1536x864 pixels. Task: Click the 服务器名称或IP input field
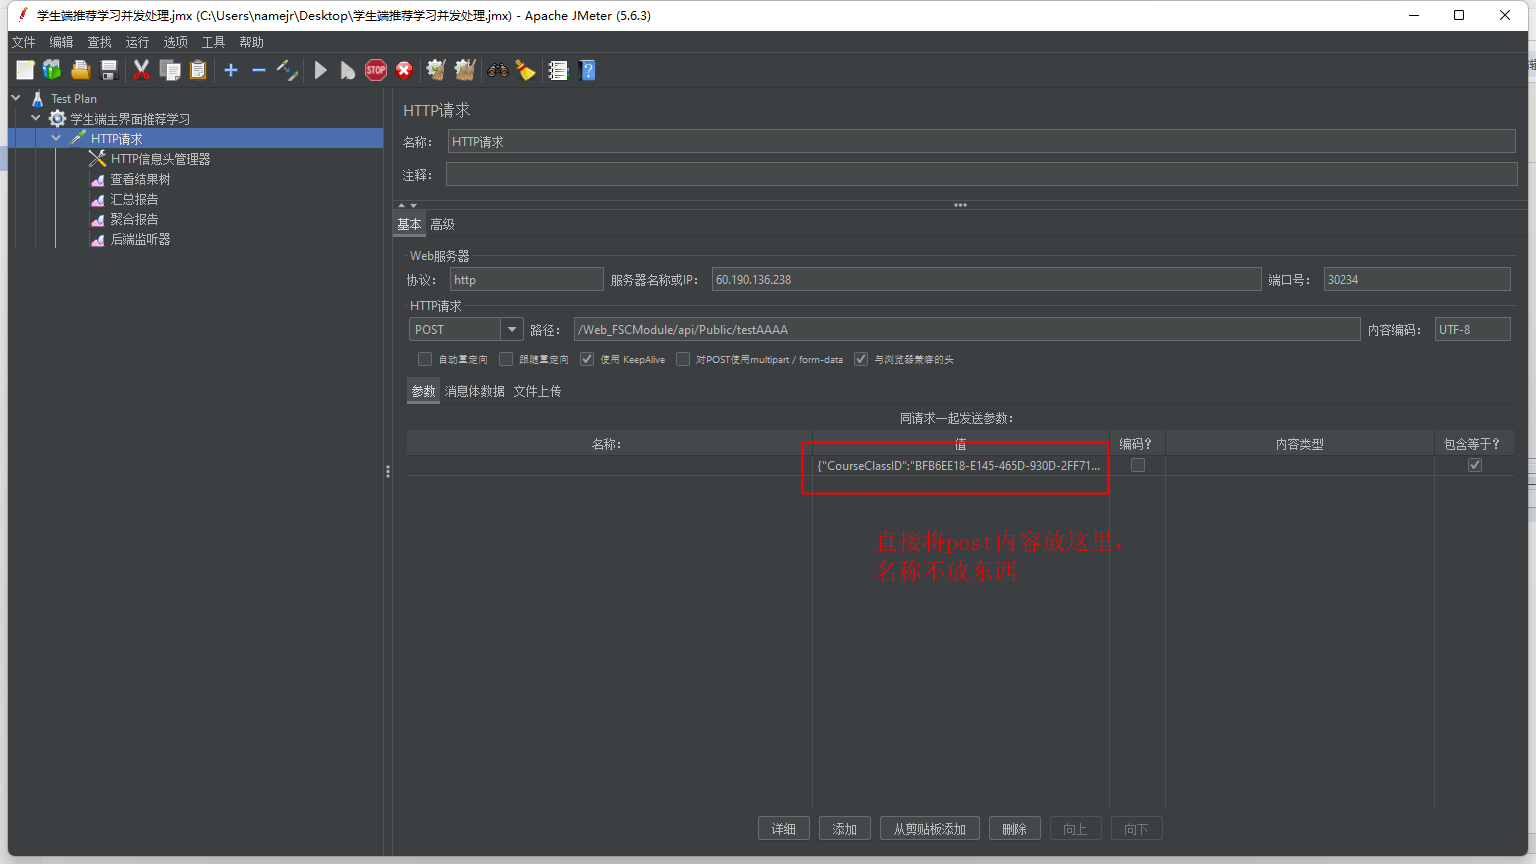pyautogui.click(x=986, y=280)
